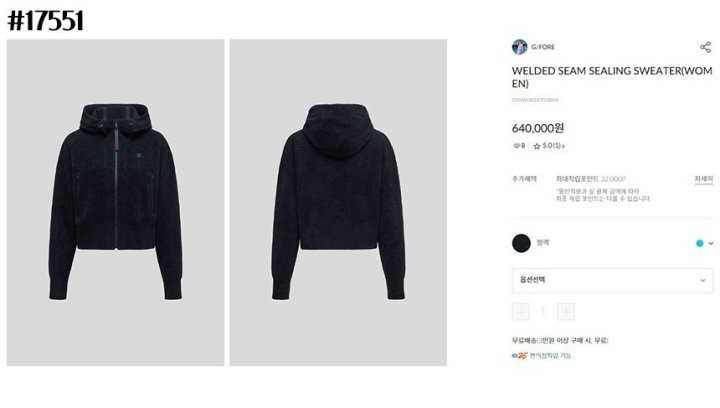Screen dimensions: 720x408
Task: Click the option dropdown arrow
Action: (x=703, y=280)
